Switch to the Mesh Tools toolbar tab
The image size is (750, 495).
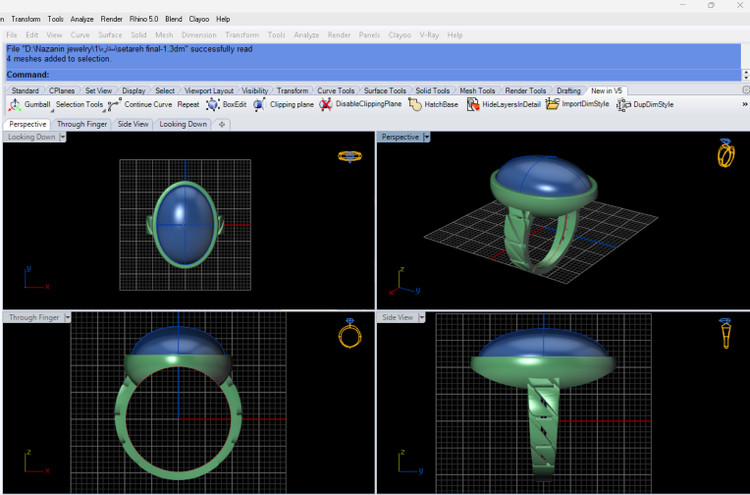[477, 91]
